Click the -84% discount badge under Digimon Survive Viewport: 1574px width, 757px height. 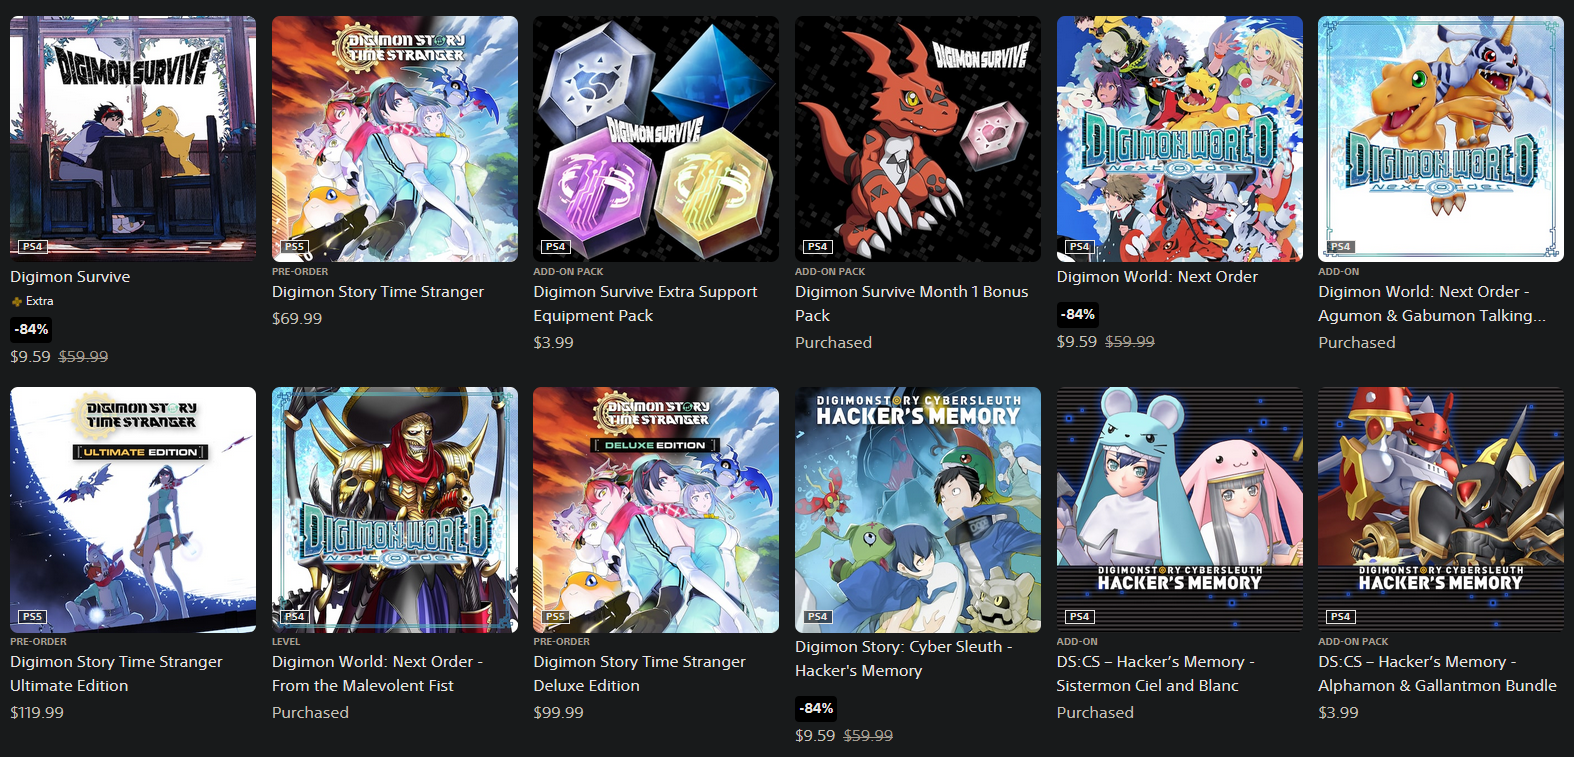[32, 329]
